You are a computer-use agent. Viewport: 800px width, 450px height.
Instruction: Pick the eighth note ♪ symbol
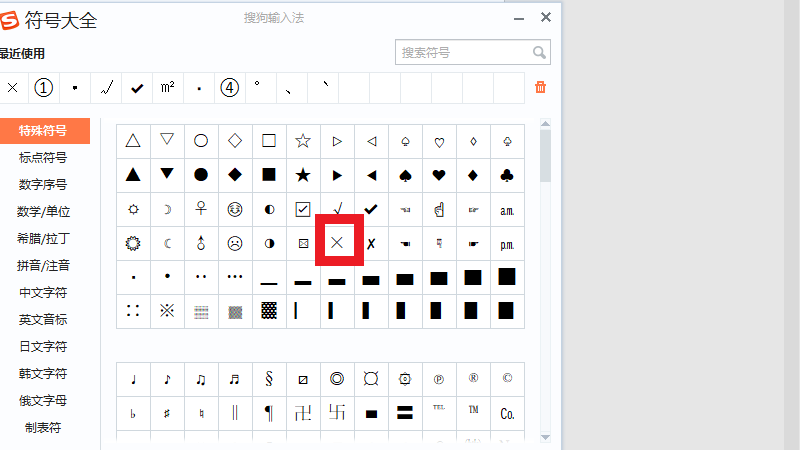[x=167, y=379]
